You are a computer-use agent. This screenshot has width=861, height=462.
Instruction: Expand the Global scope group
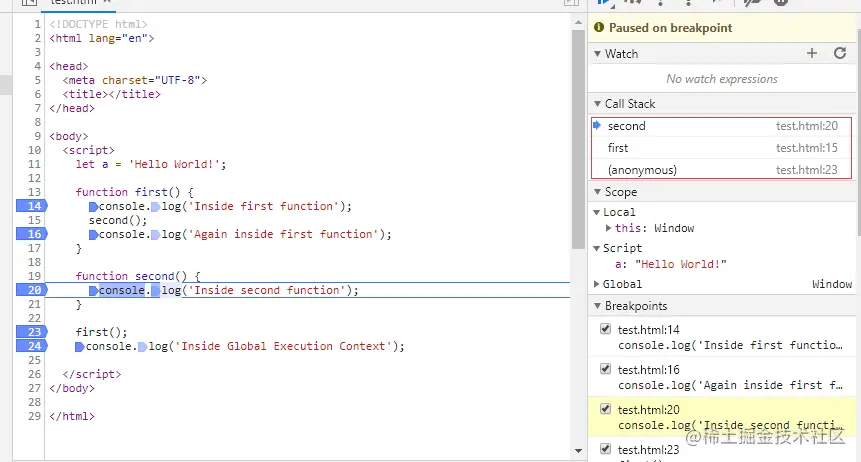(x=597, y=284)
